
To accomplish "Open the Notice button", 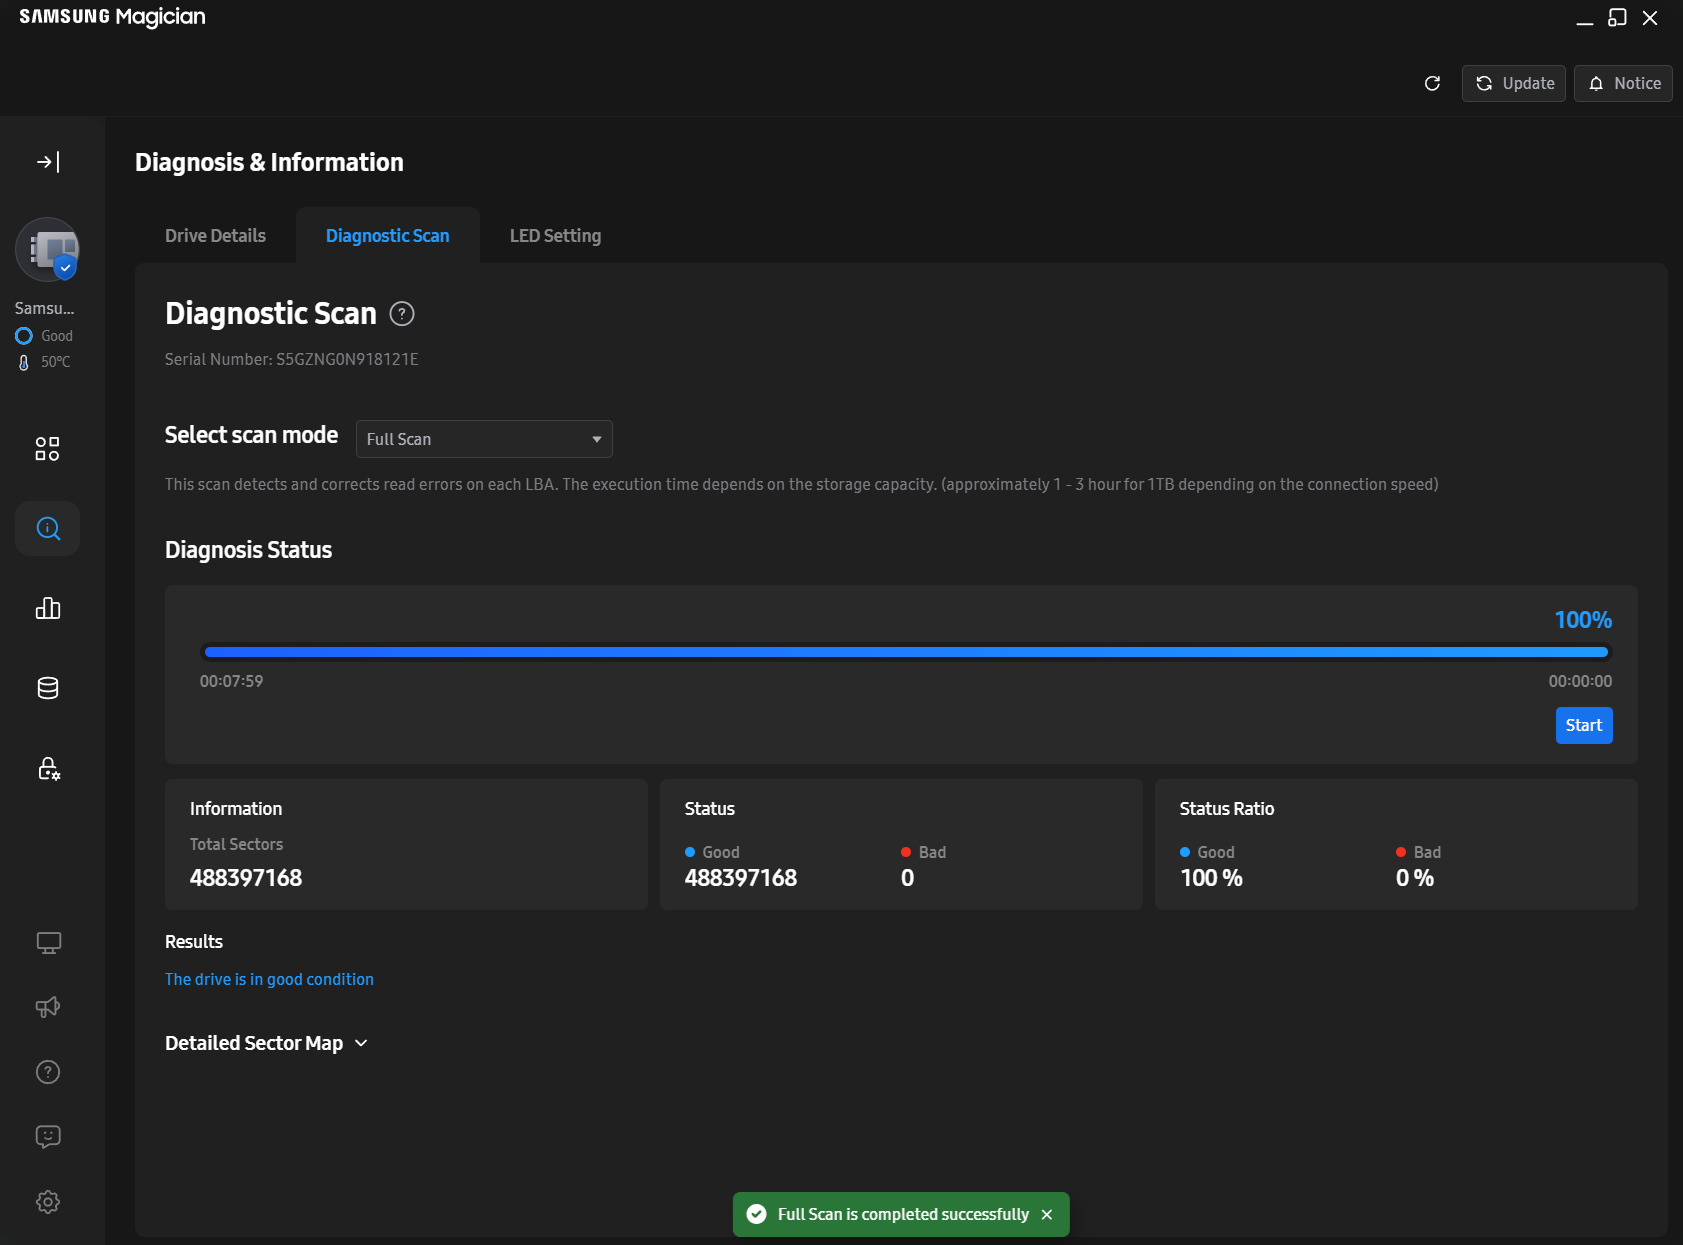I will pyautogui.click(x=1623, y=84).
